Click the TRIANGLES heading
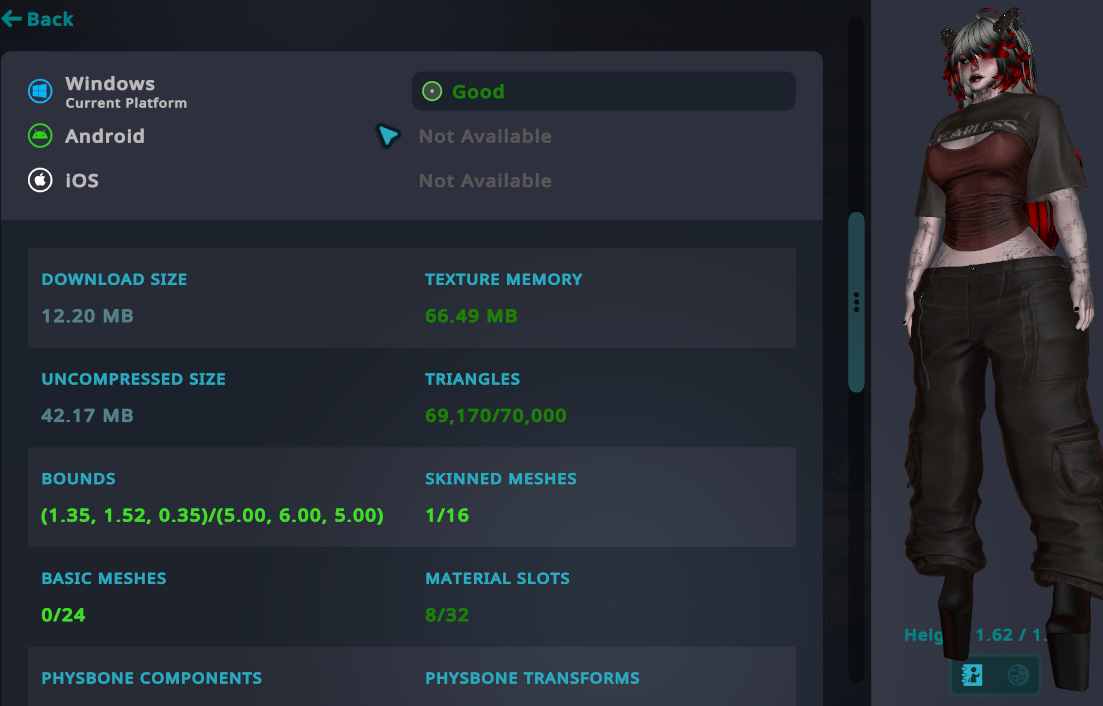Viewport: 1103px width, 706px height. tap(473, 379)
